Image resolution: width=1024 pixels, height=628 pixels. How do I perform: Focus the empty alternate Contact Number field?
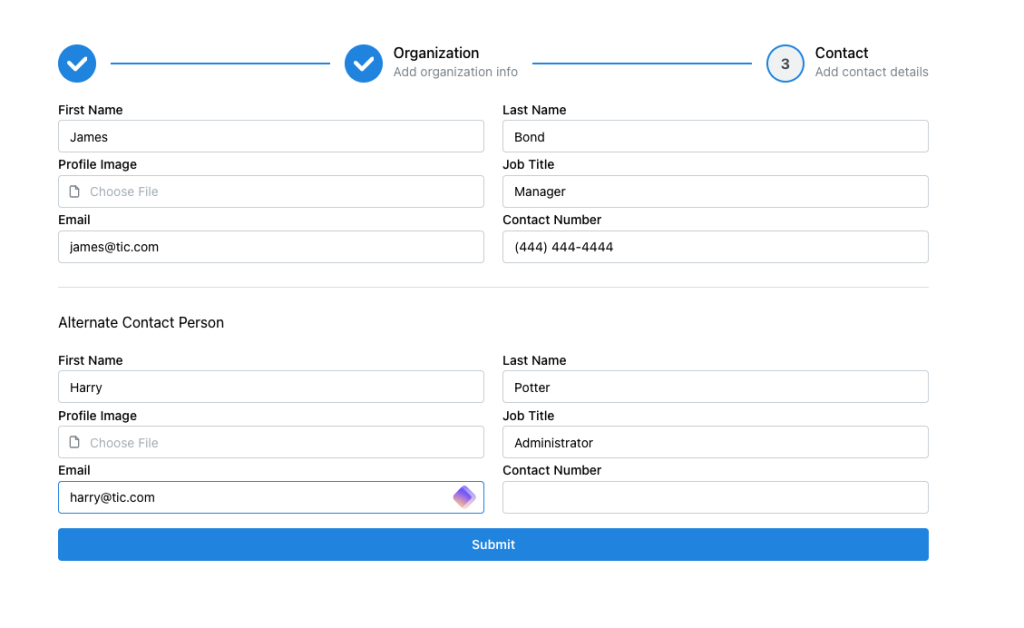coord(715,497)
